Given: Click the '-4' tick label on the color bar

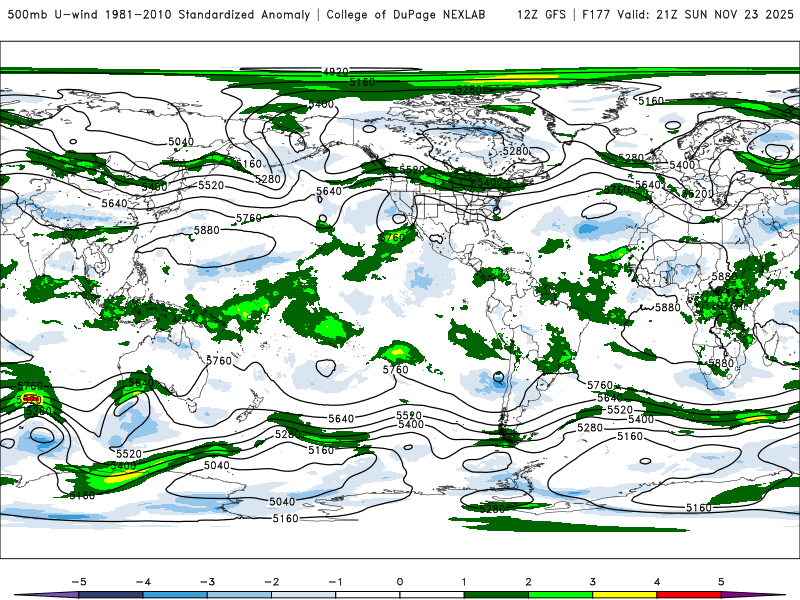Looking at the screenshot, I should point(143,582).
